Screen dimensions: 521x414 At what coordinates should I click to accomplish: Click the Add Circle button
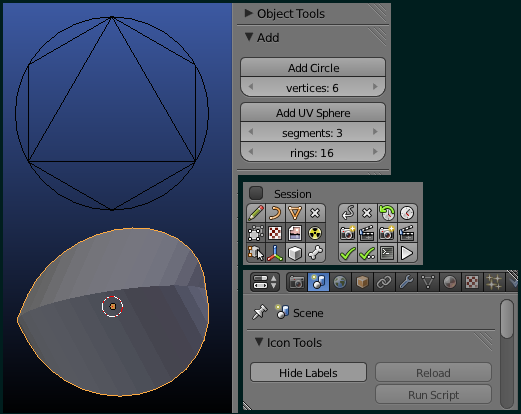[x=313, y=67]
